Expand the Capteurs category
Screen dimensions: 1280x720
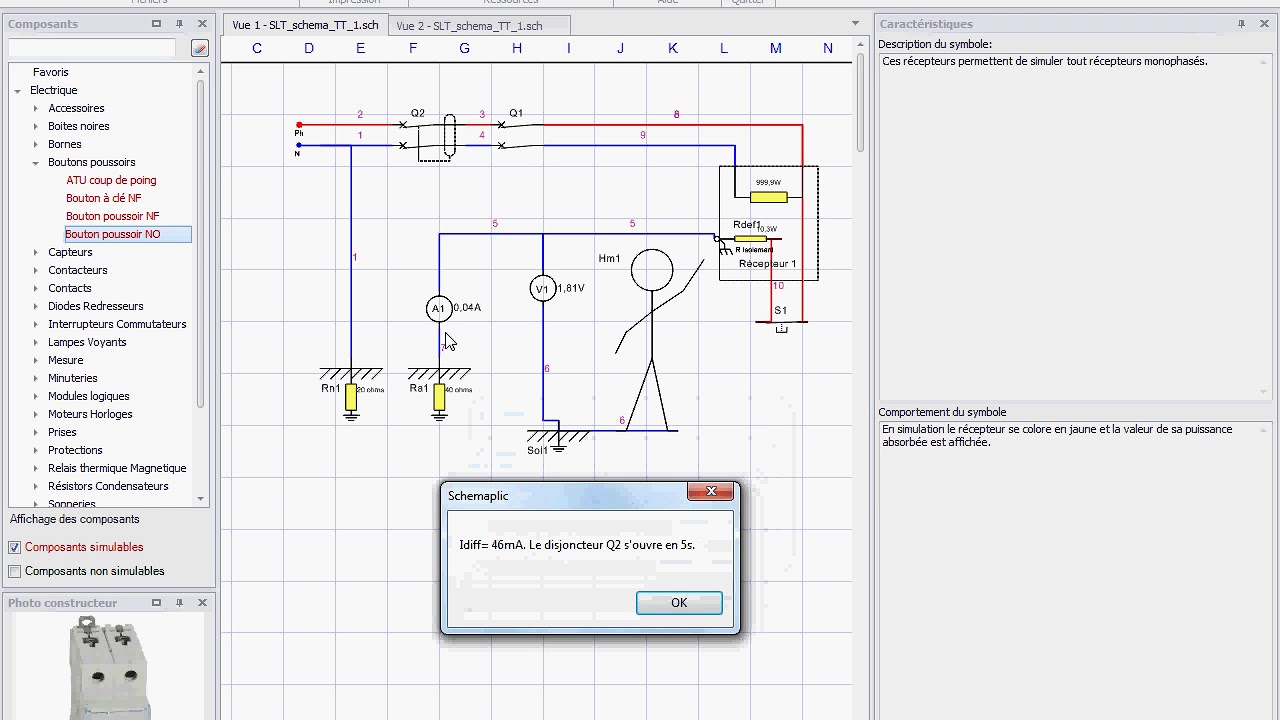(x=36, y=252)
